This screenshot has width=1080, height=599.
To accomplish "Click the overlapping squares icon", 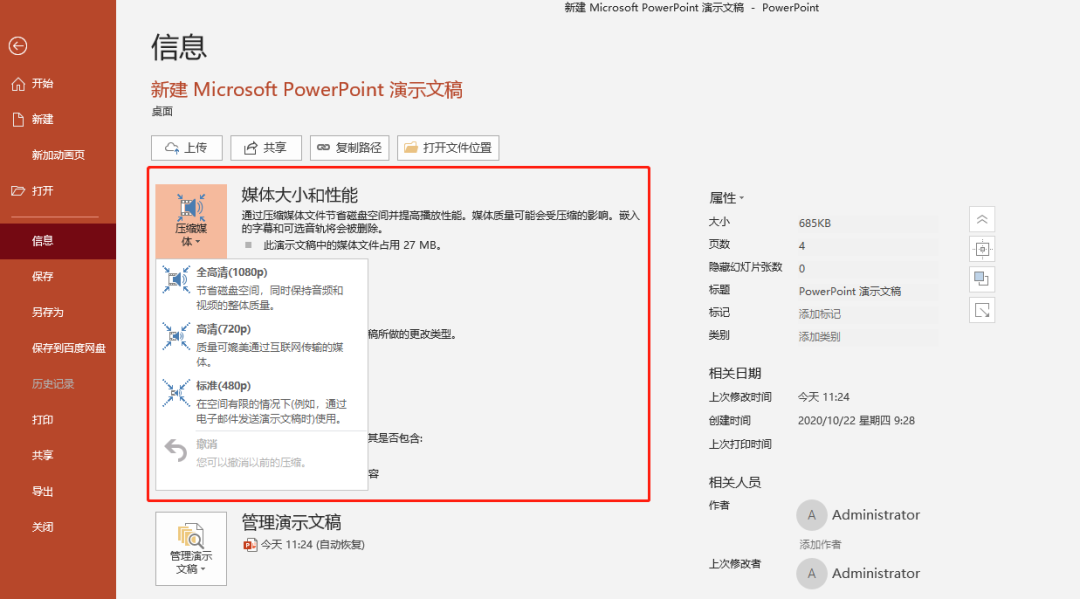I will pos(982,279).
